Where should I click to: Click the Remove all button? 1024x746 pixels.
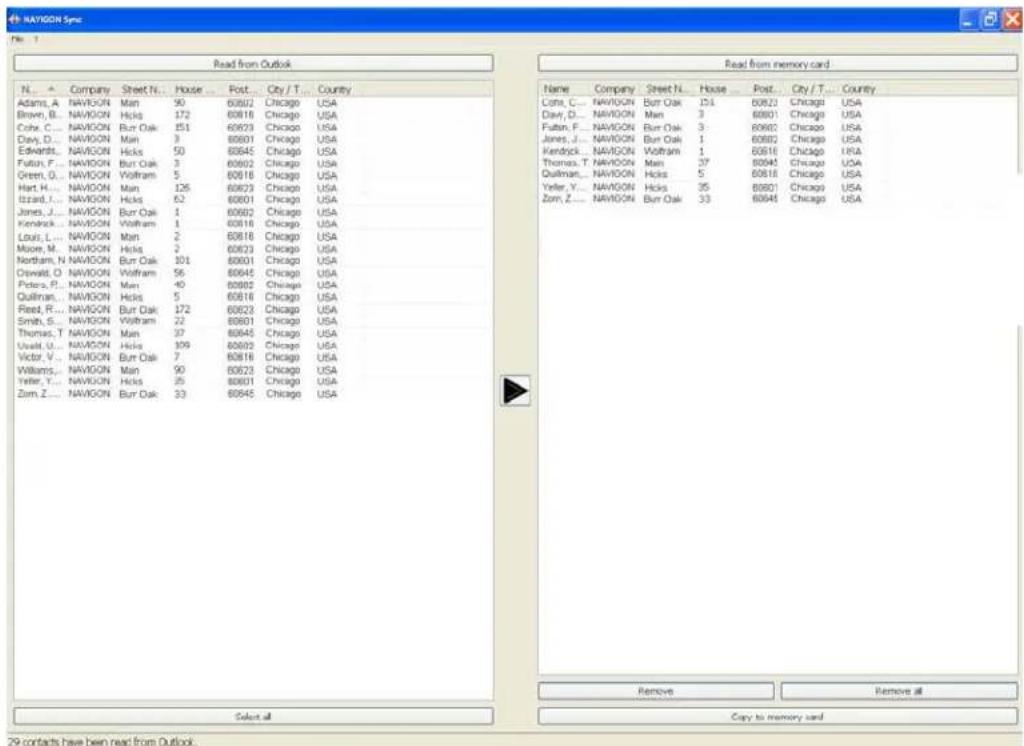[899, 691]
